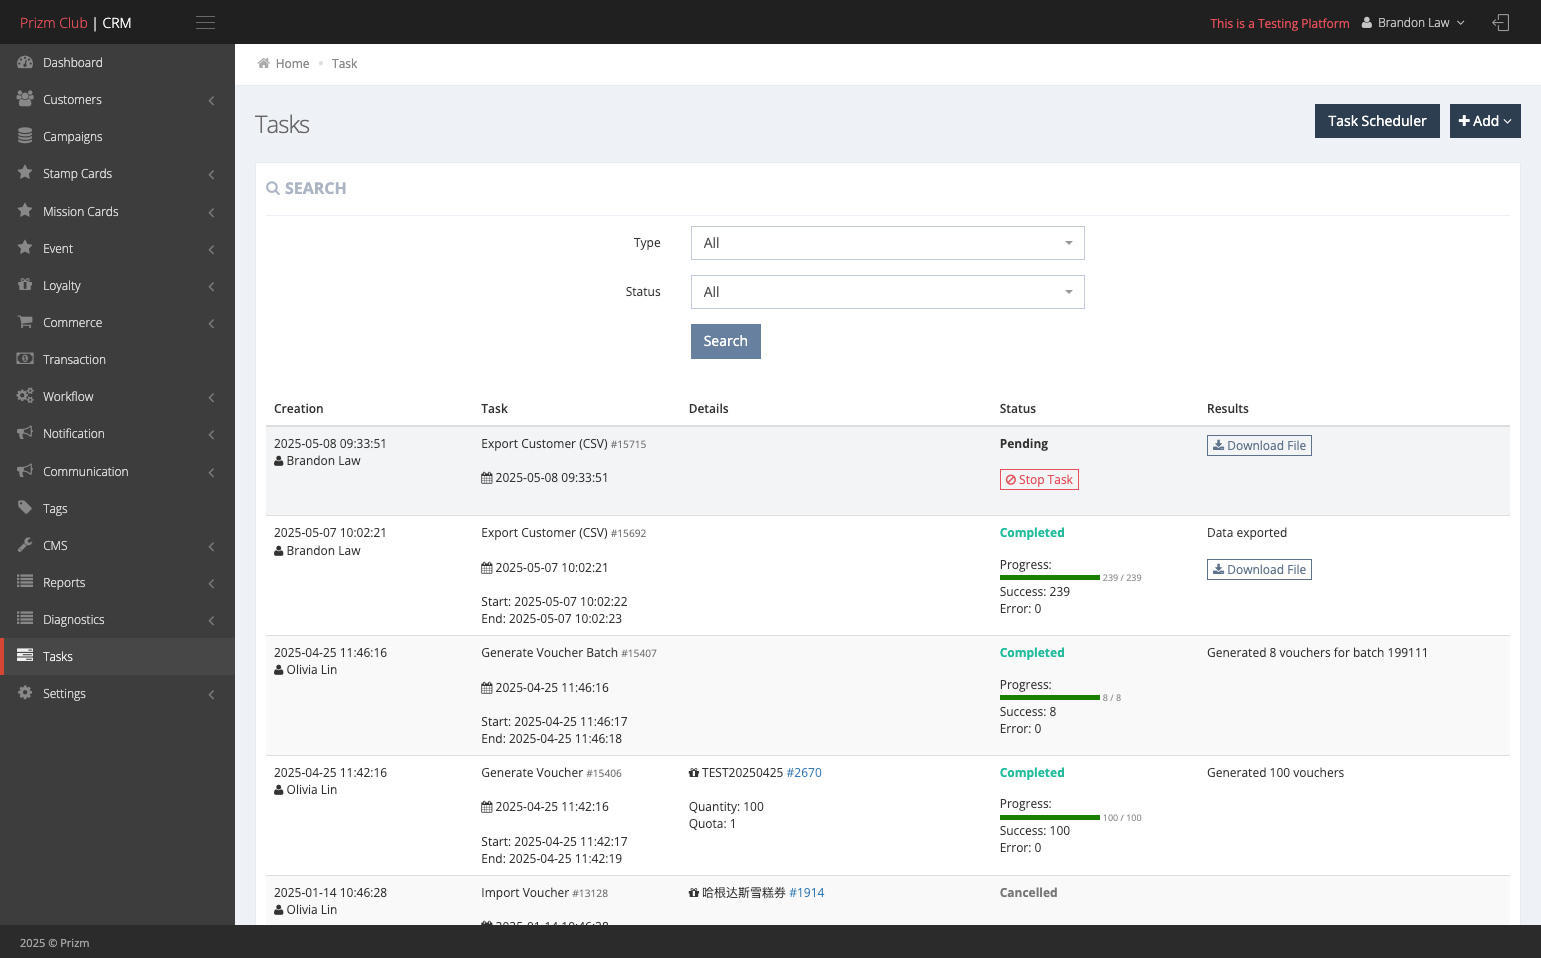Click the Tasks list icon in sidebar
The image size is (1541, 958).
[25, 656]
